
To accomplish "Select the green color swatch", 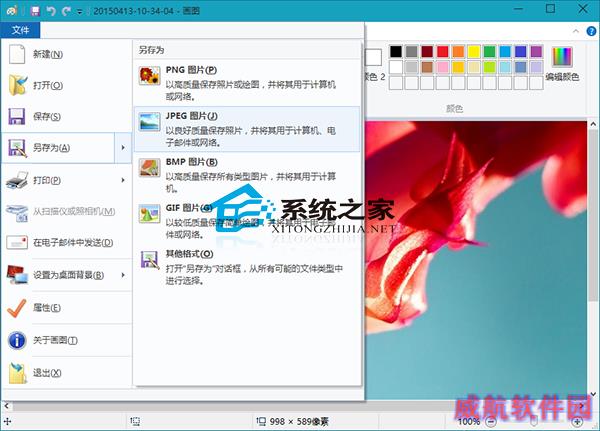I will pos(489,51).
